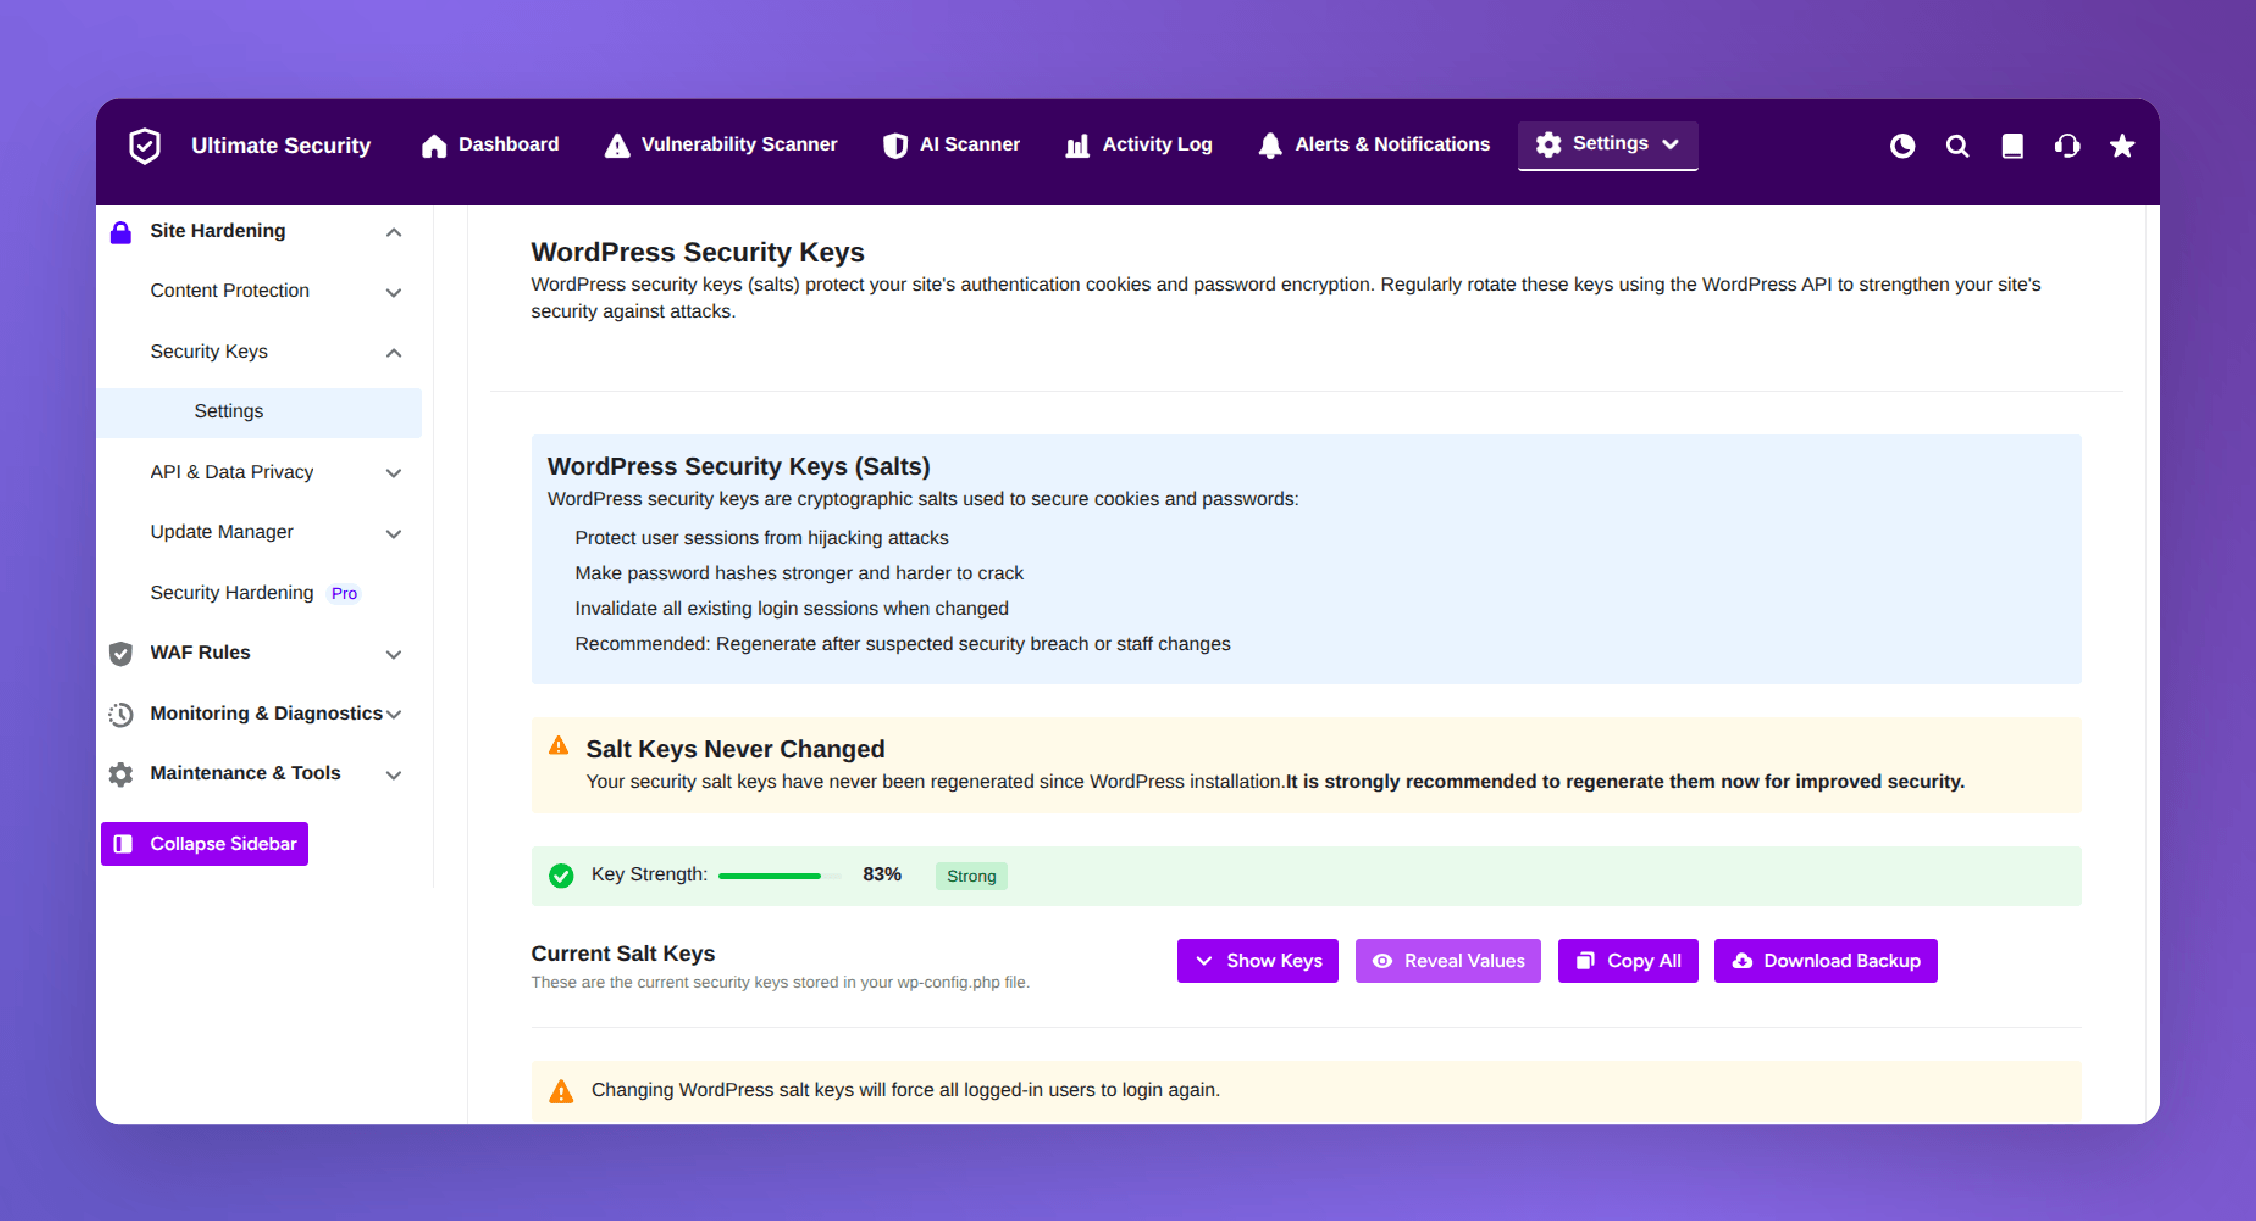Click the Vulnerability Scanner warning triangle icon
2256x1221 pixels.
617,146
